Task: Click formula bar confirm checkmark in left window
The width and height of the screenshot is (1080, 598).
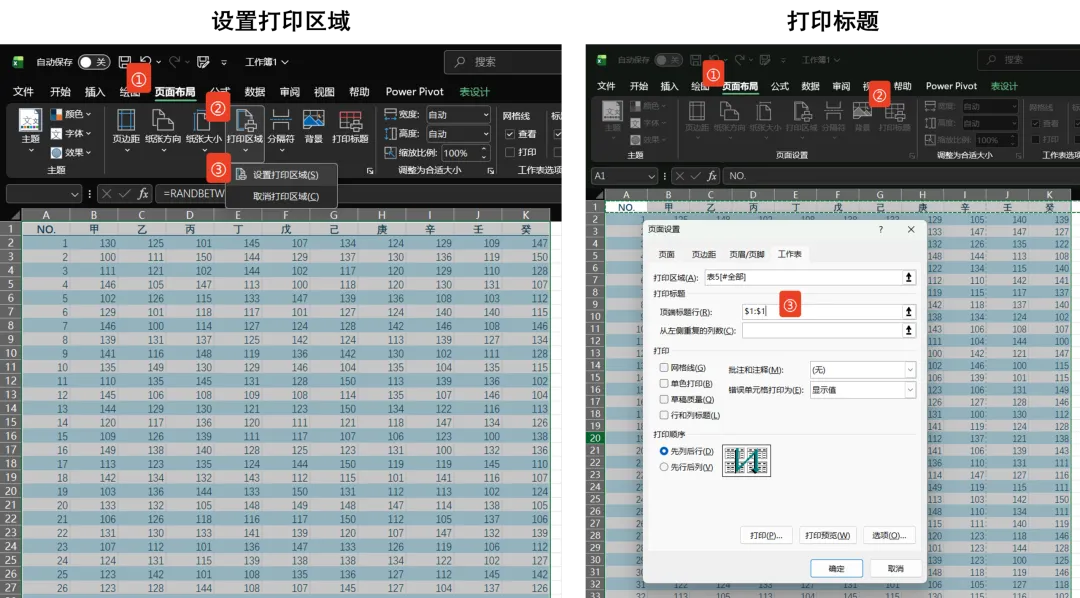Action: pos(124,194)
